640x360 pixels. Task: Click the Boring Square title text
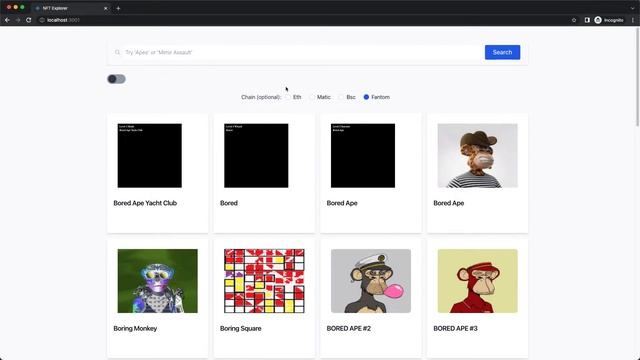click(240, 328)
